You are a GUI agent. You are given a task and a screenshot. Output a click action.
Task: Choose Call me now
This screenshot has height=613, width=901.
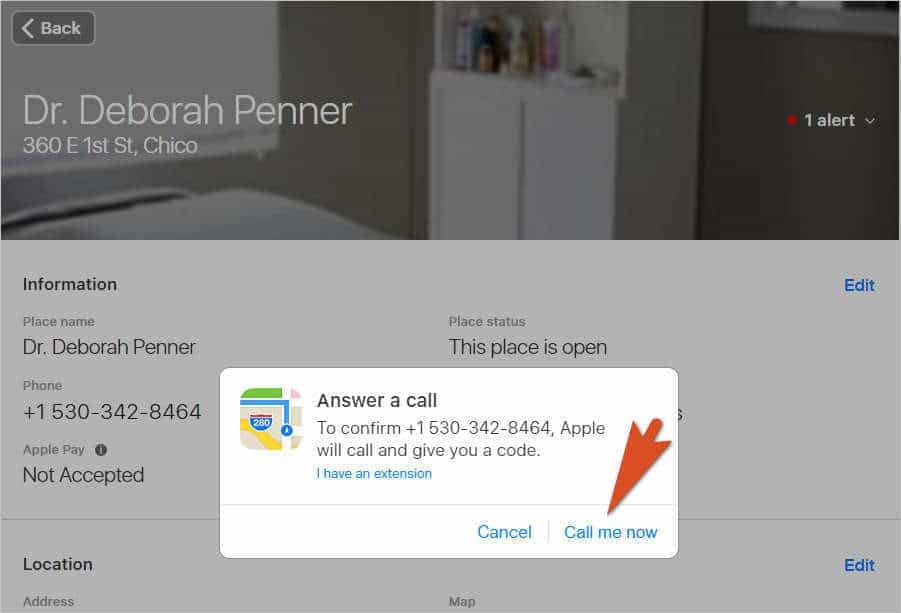(x=610, y=532)
